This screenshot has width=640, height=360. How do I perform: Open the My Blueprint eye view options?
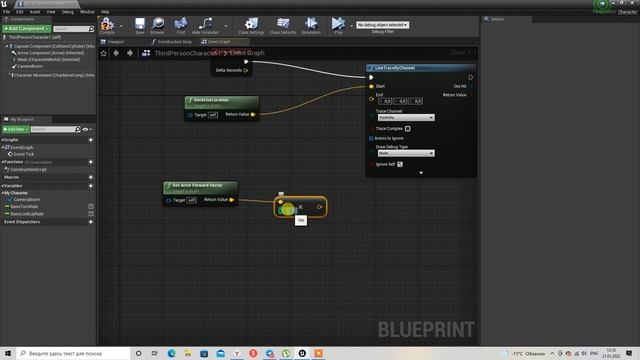point(87,129)
